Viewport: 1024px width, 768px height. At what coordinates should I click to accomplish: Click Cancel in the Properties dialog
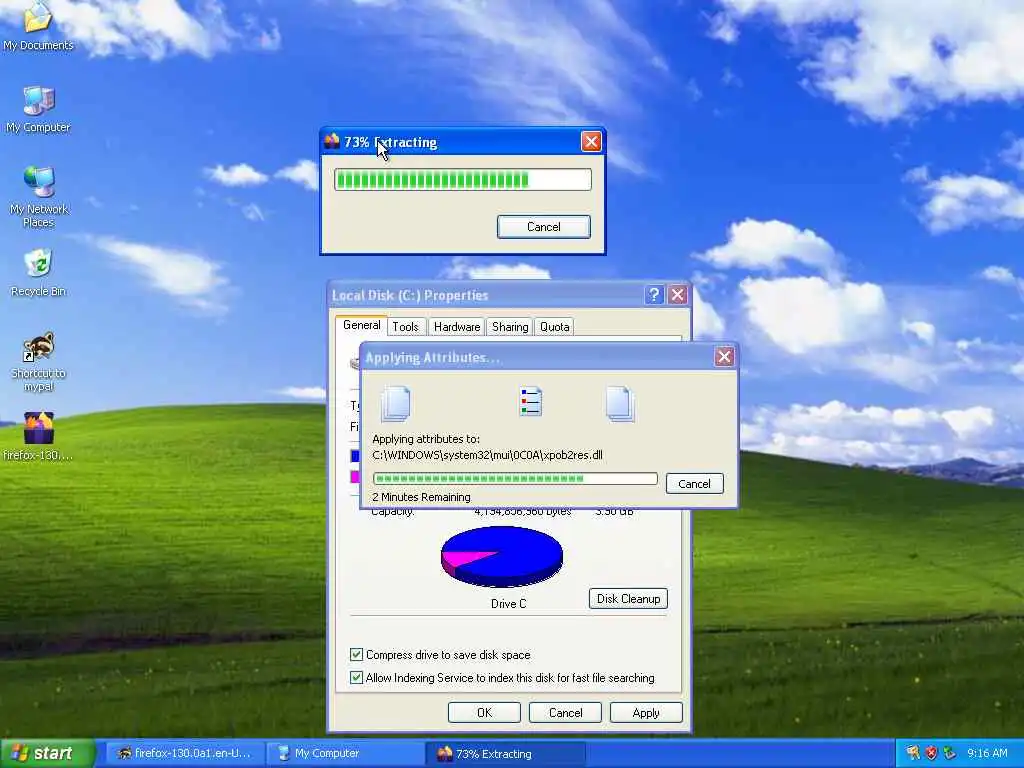pyautogui.click(x=565, y=712)
